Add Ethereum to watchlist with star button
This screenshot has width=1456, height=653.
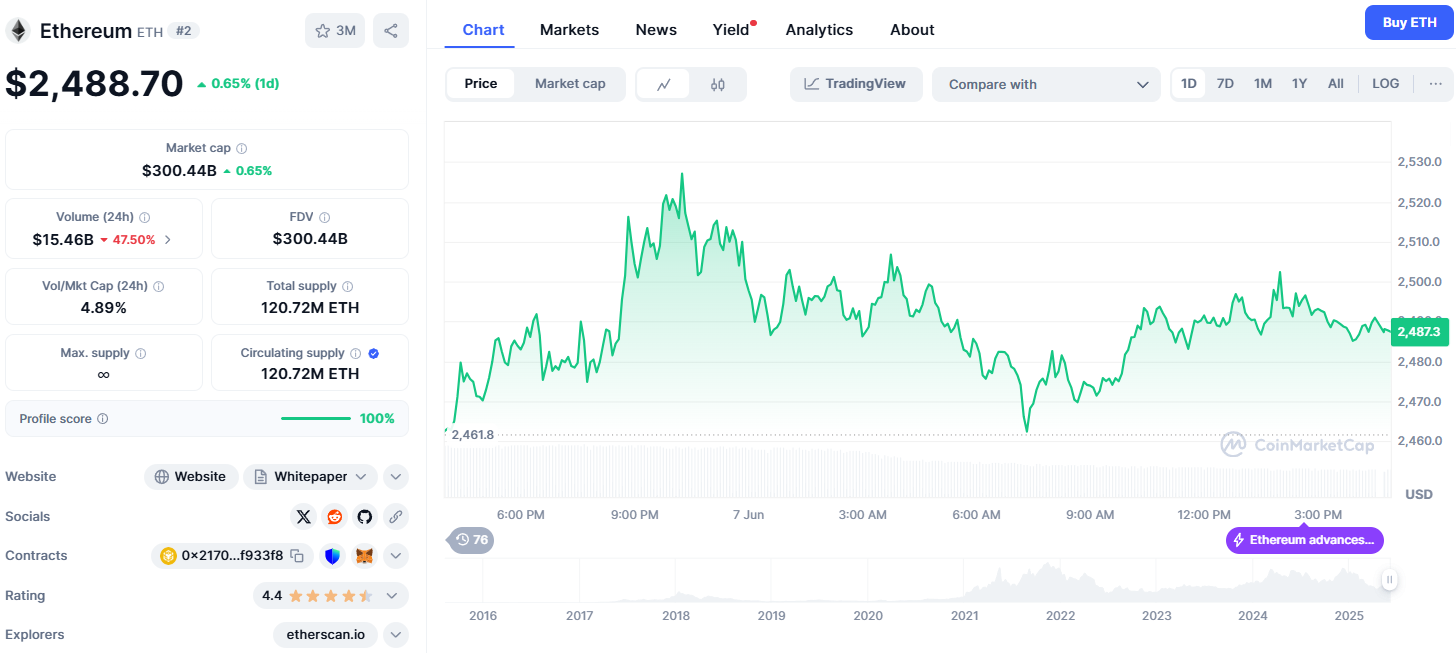coord(335,31)
